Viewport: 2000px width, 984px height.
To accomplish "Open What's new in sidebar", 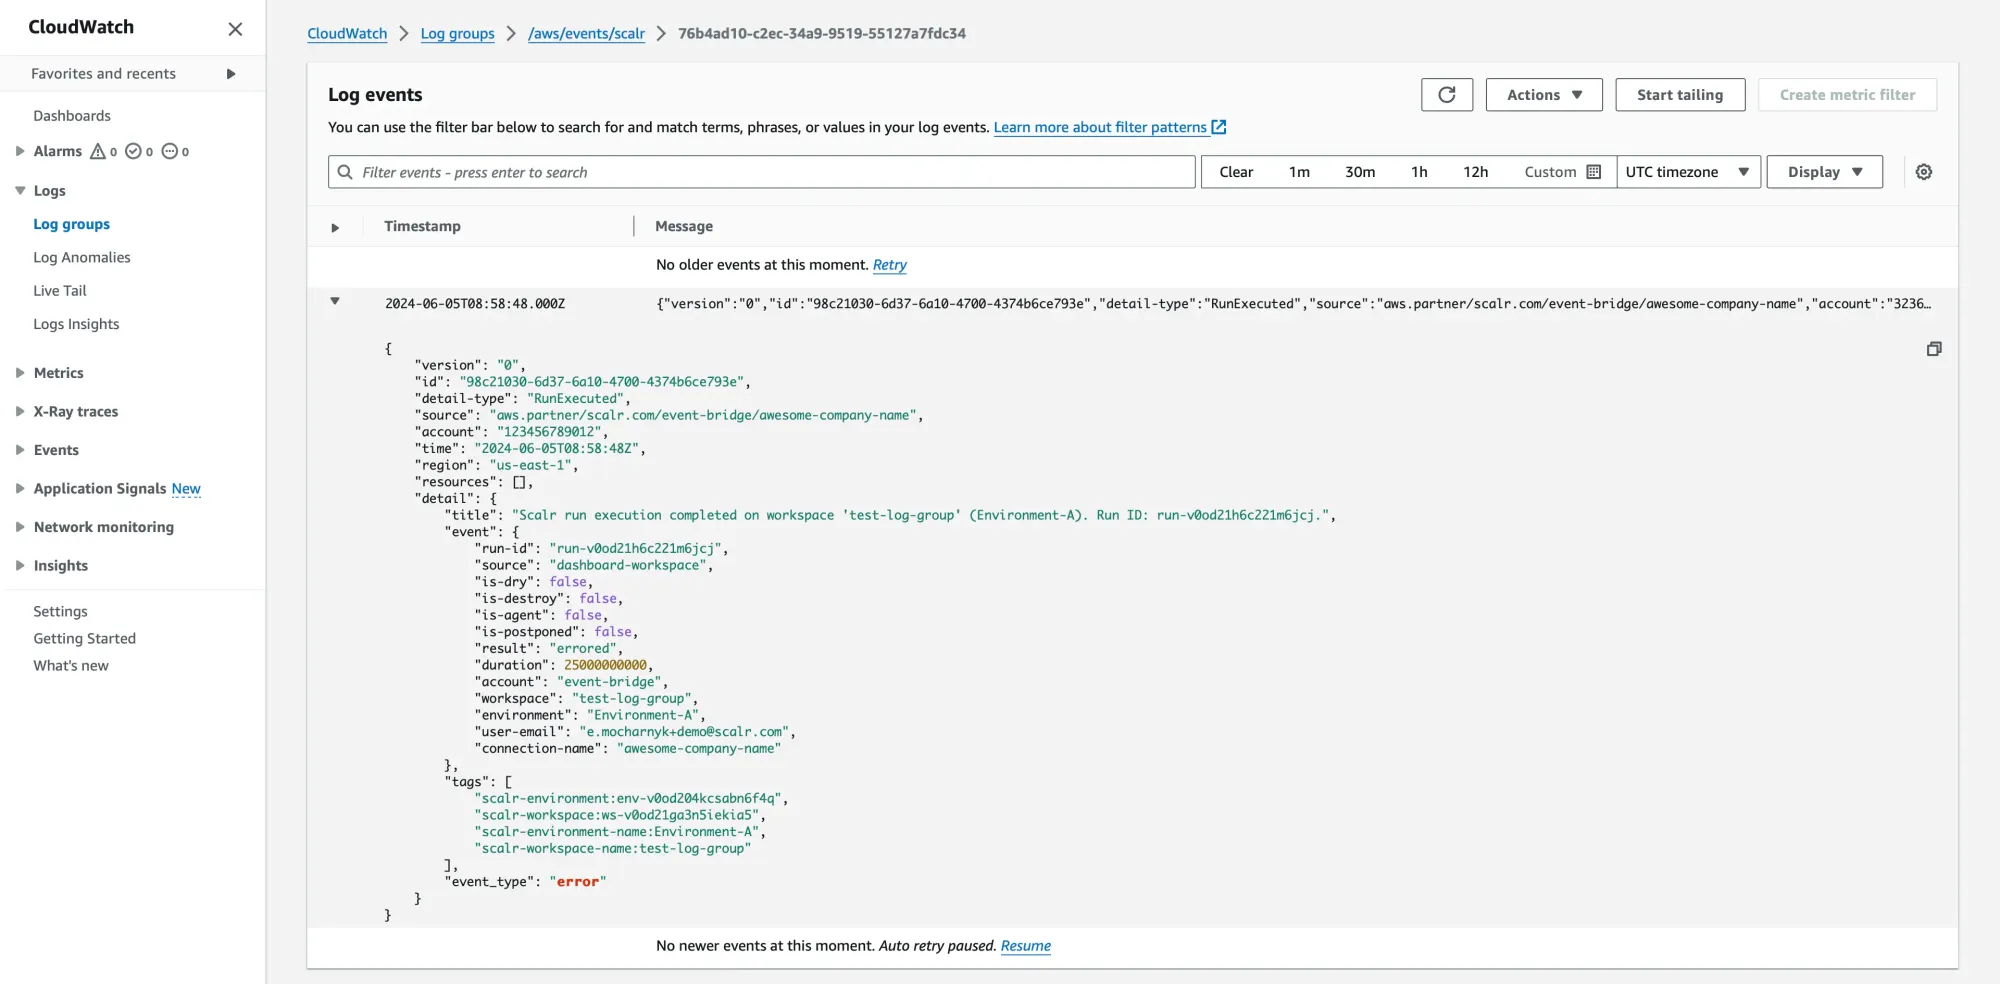I will pos(71,665).
